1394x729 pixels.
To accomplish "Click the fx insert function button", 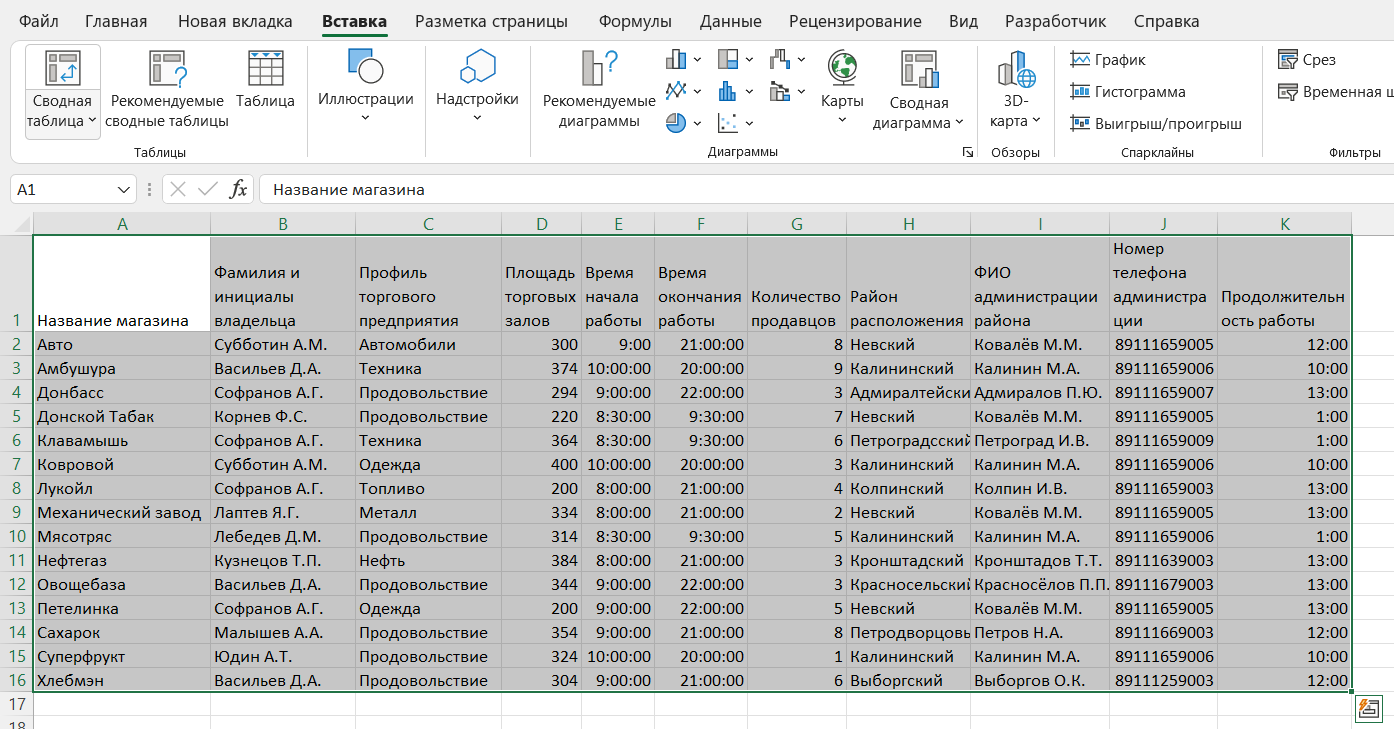I will pos(238,189).
